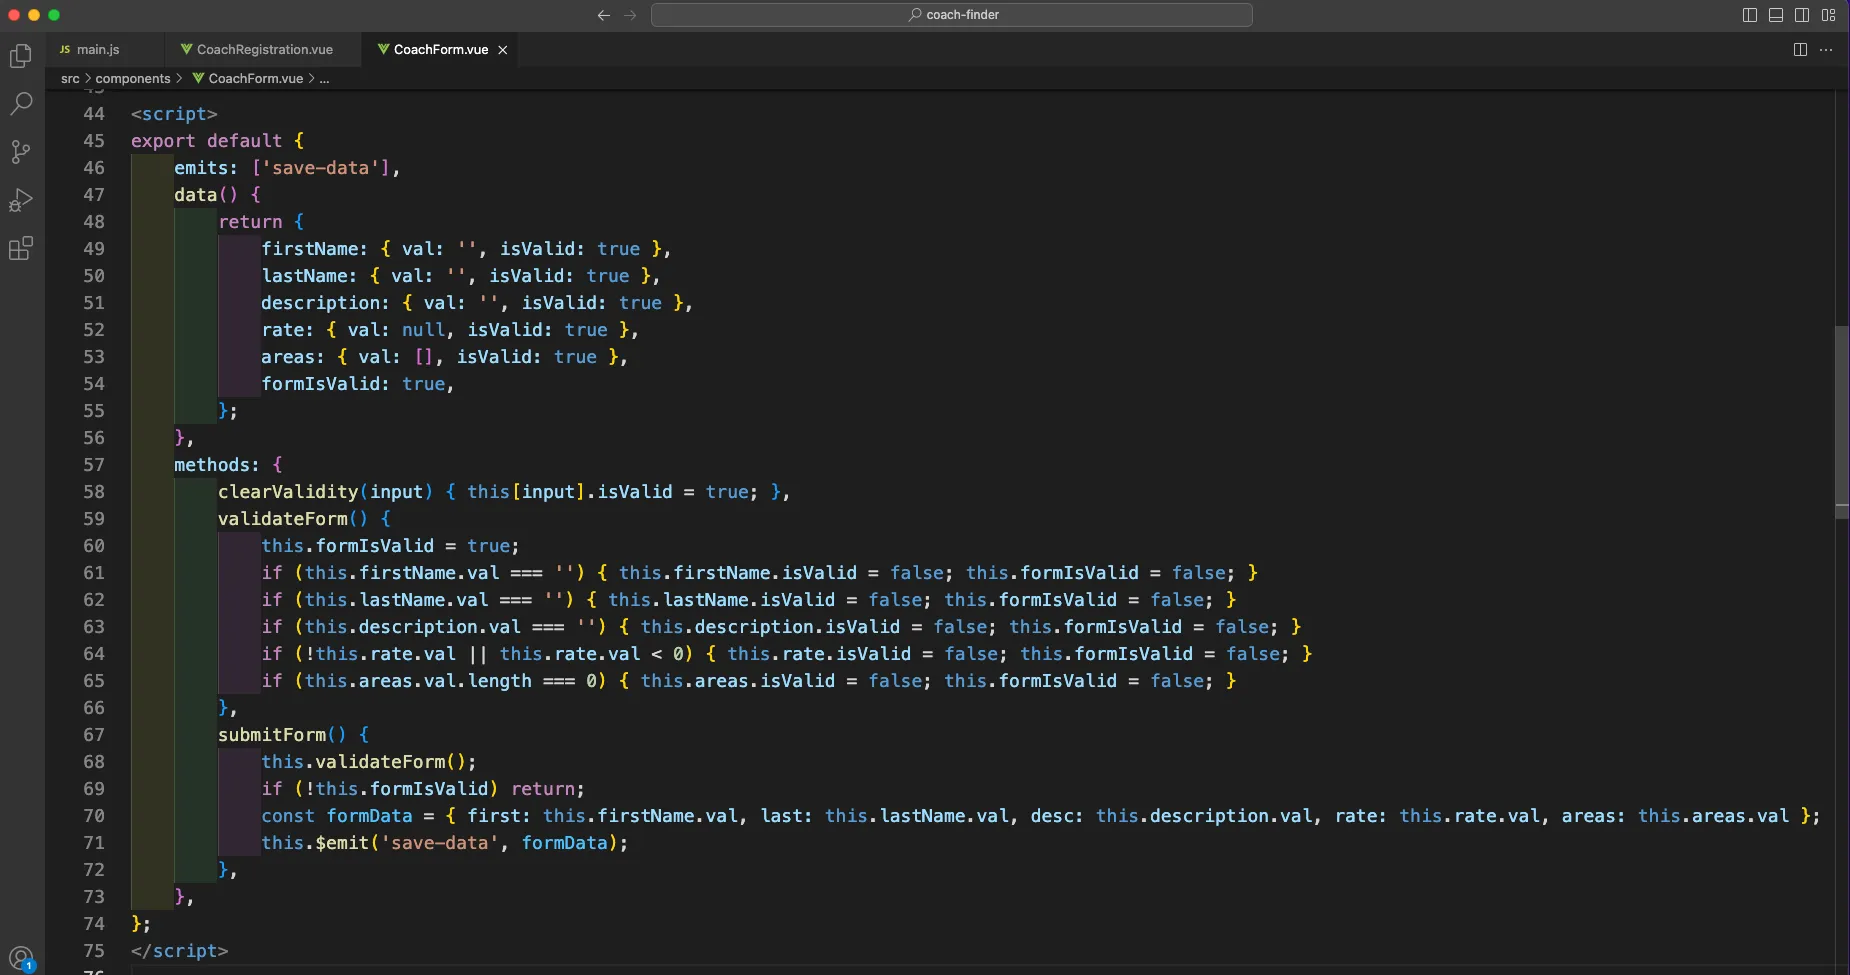Split the editor to the right
Screen dimensions: 1850x975
click(x=1800, y=49)
